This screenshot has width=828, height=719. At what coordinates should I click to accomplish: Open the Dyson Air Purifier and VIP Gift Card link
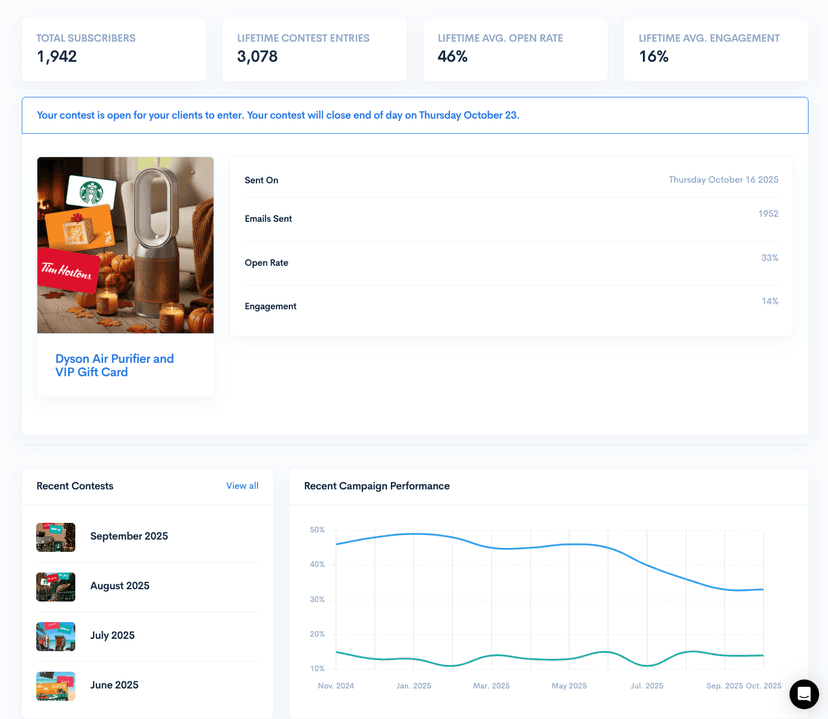point(114,365)
